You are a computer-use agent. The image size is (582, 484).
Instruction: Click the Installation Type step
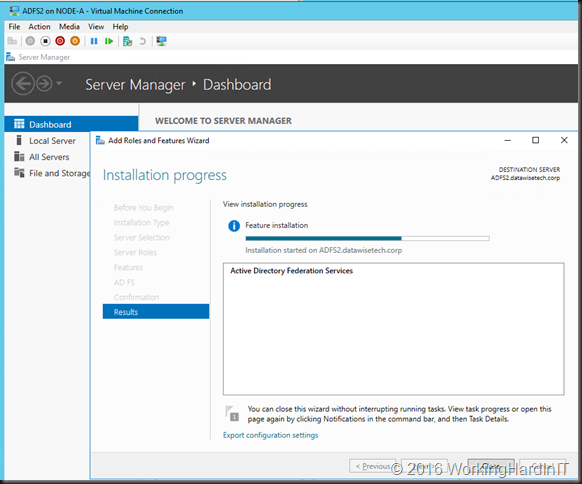(141, 222)
